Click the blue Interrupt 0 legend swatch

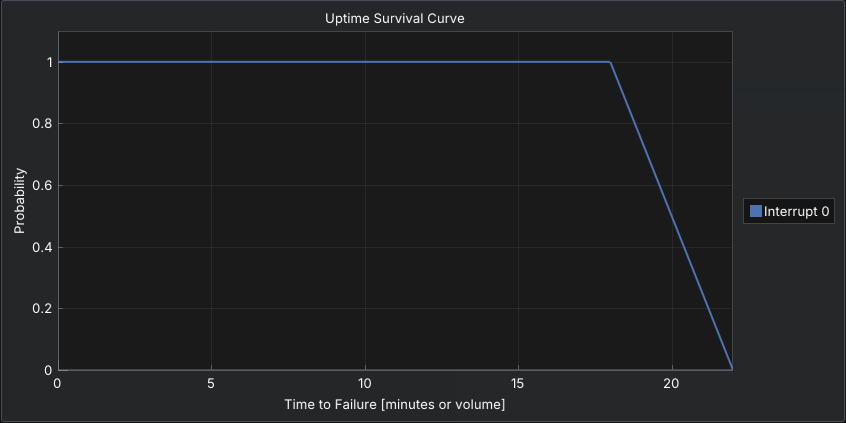coord(756,211)
